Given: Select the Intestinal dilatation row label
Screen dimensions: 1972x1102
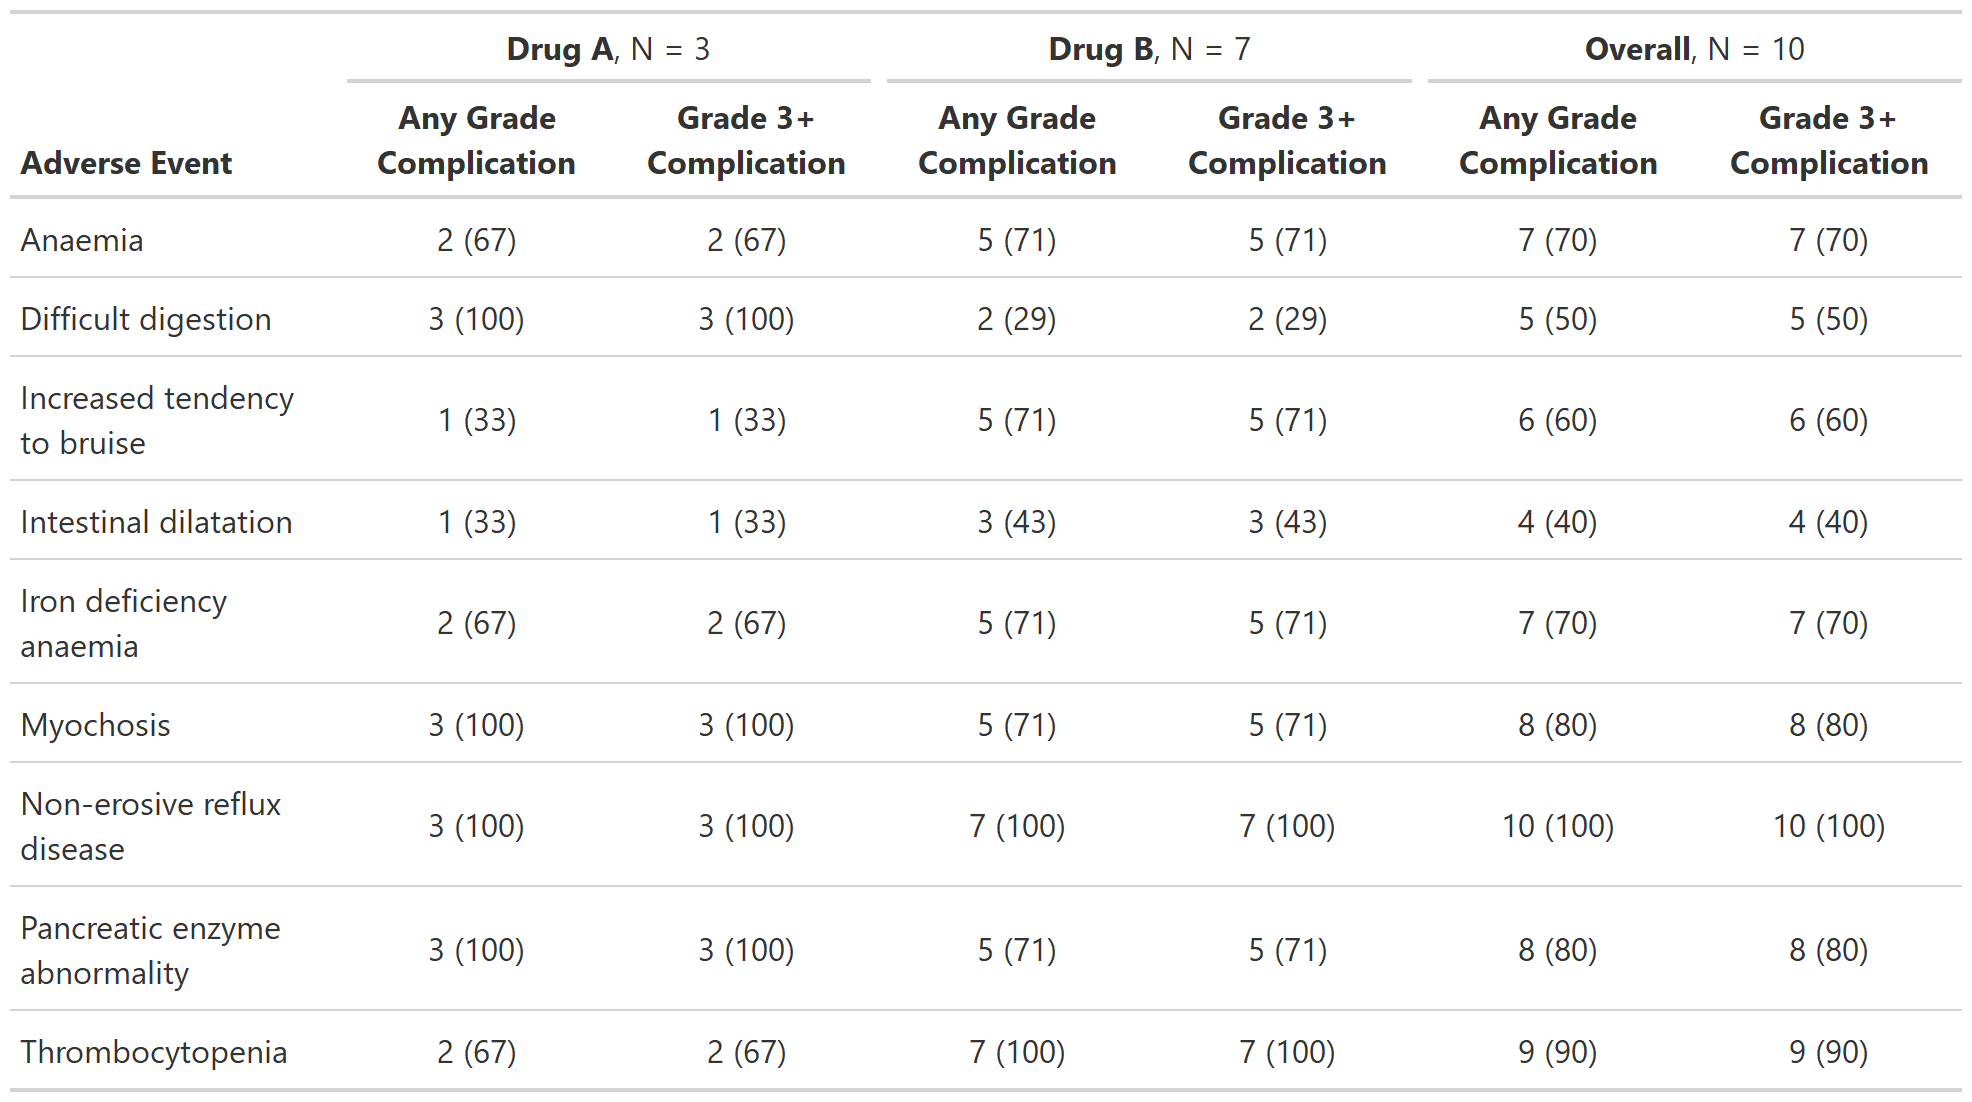Looking at the screenshot, I should coord(156,522).
